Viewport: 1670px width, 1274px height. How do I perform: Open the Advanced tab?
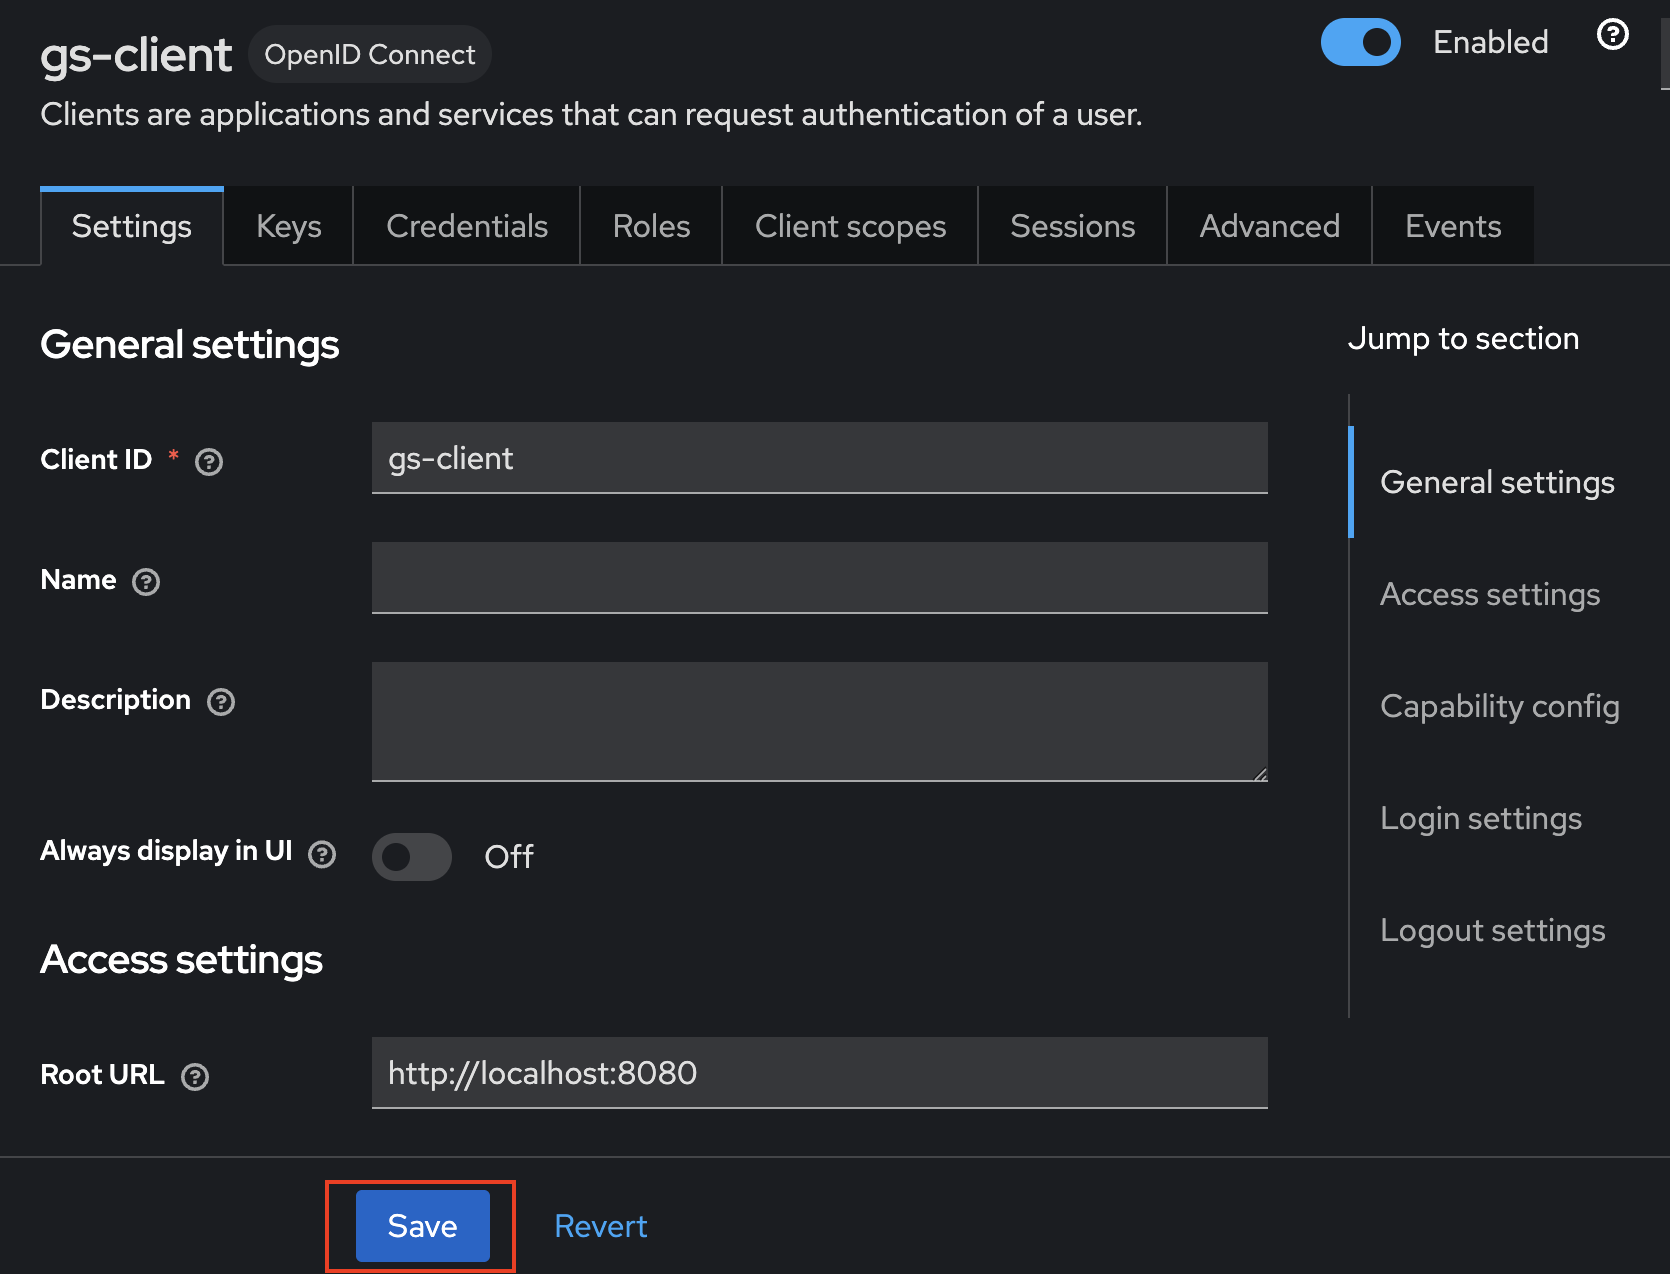pyautogui.click(x=1269, y=226)
